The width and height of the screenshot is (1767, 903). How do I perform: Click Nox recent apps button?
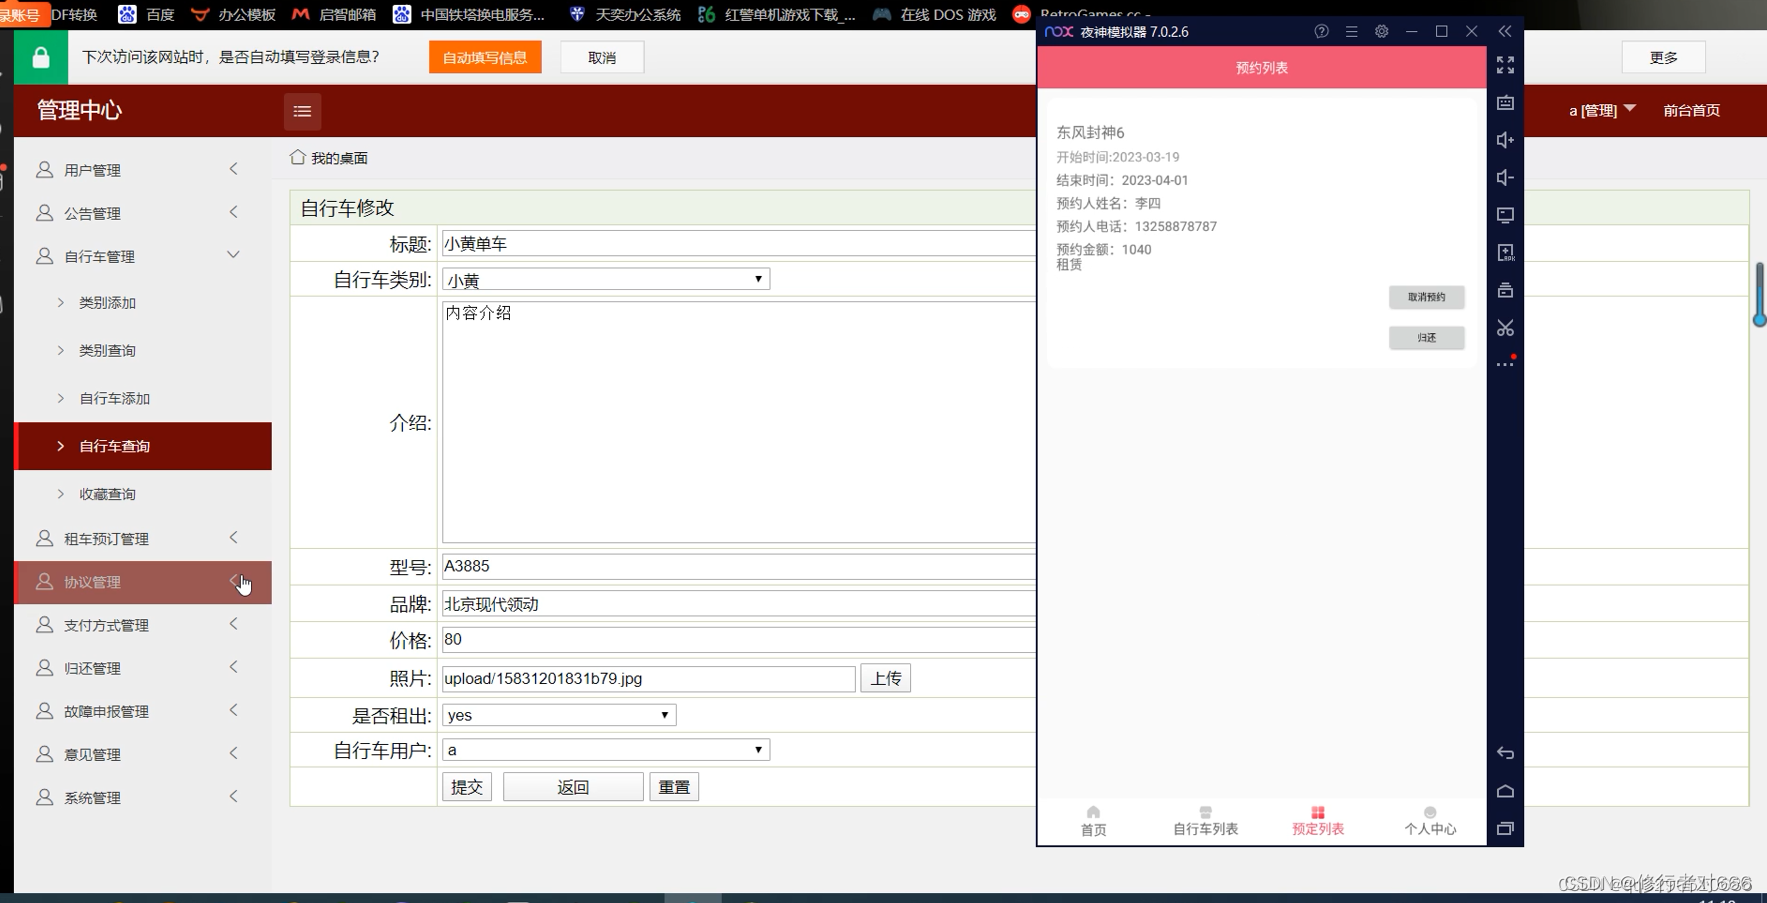pos(1505,828)
